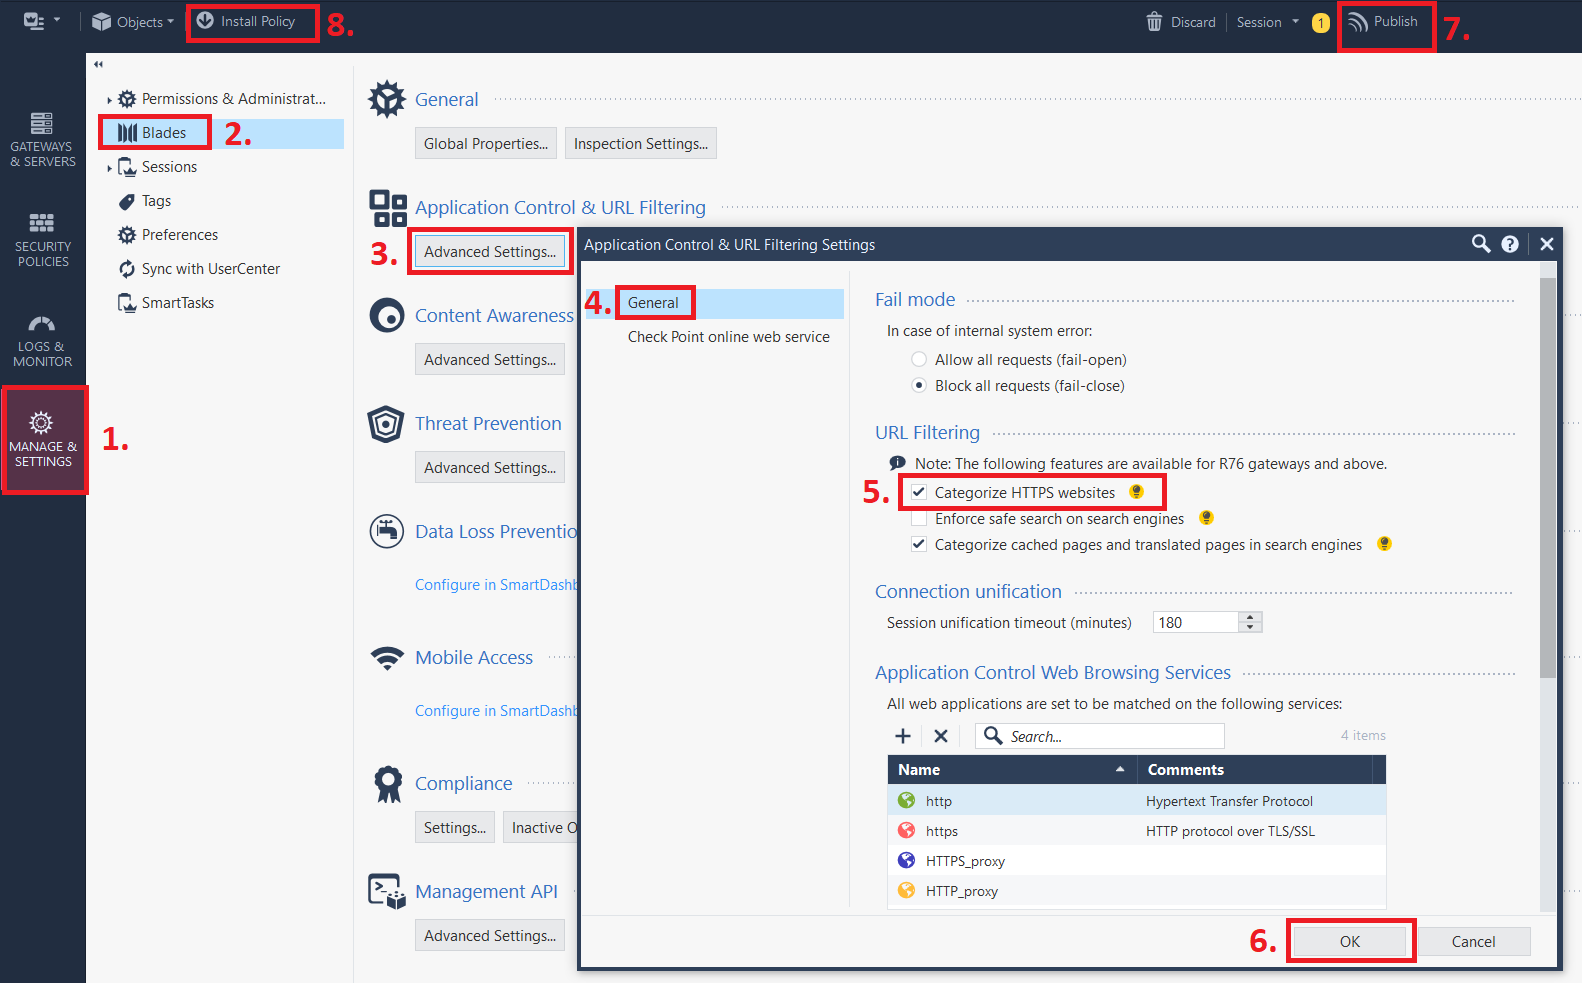Image resolution: width=1582 pixels, height=983 pixels.
Task: Select Preferences in the navigation tree
Action: click(179, 235)
